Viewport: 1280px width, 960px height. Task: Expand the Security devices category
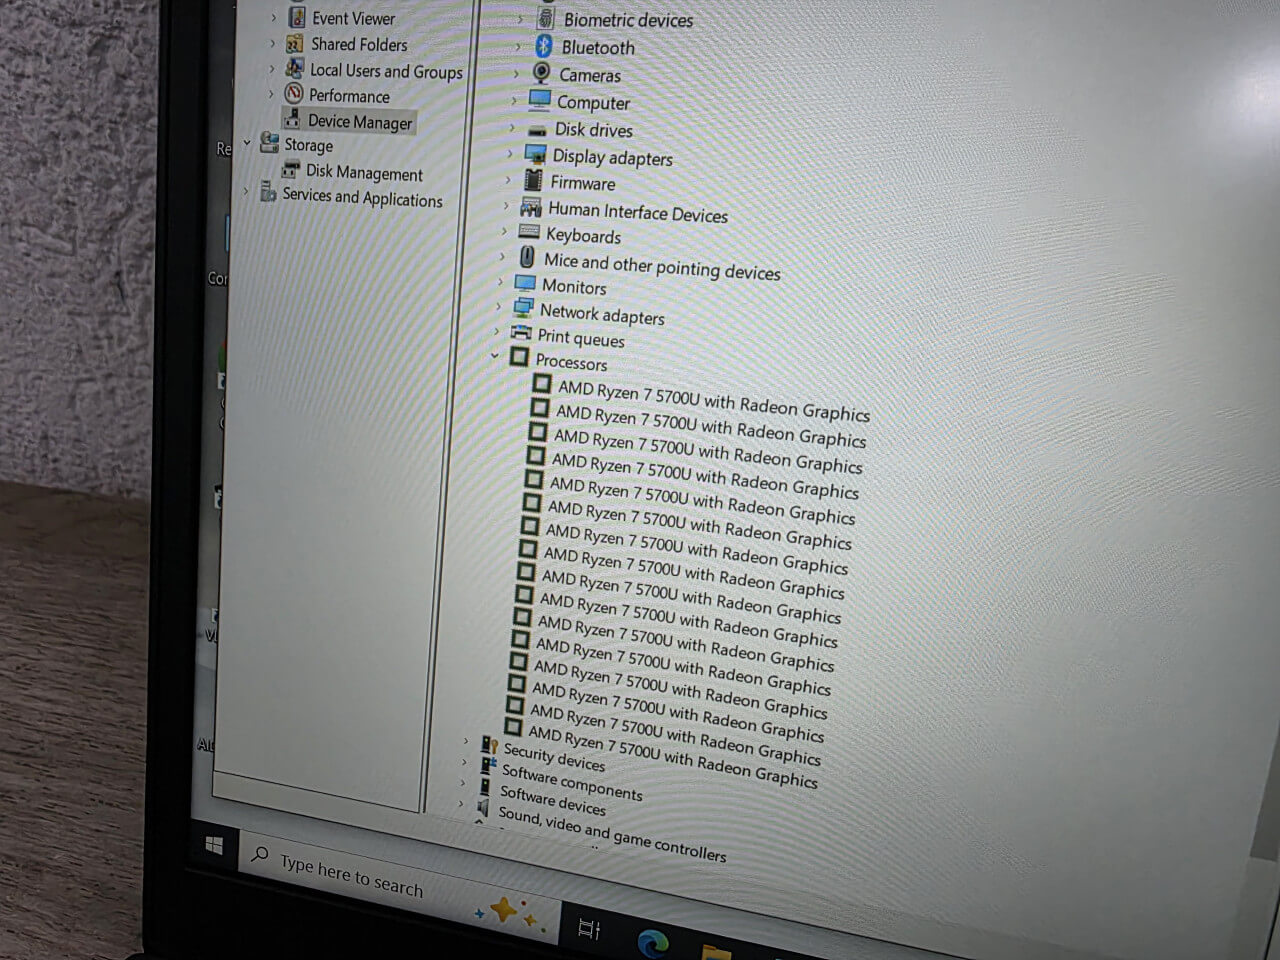(x=465, y=741)
